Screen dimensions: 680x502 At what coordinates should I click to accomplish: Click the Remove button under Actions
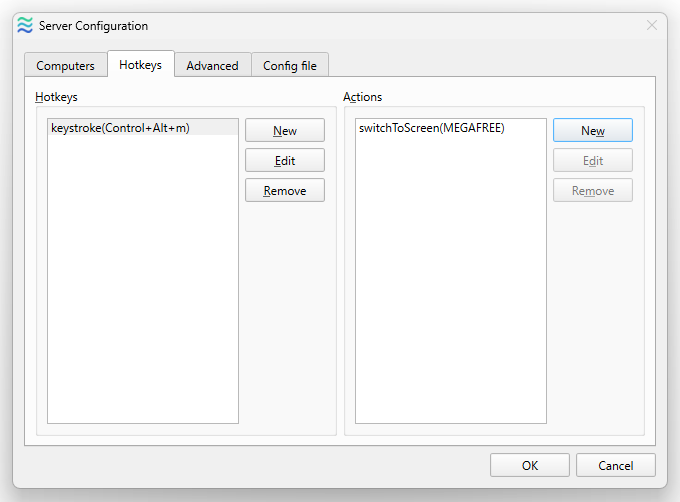coord(593,191)
